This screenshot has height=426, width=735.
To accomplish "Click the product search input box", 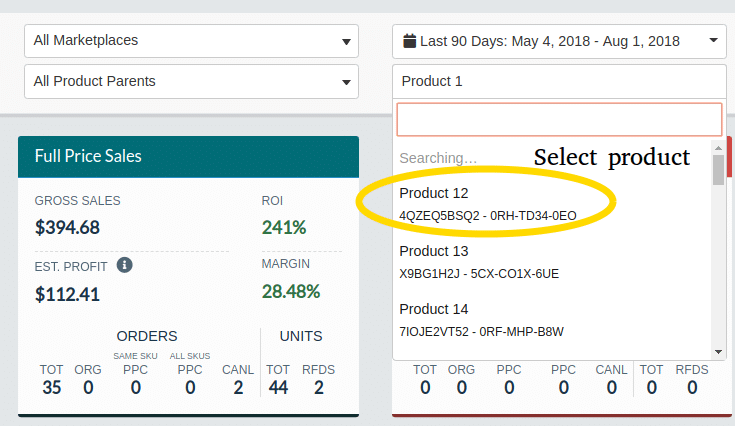I will (559, 120).
